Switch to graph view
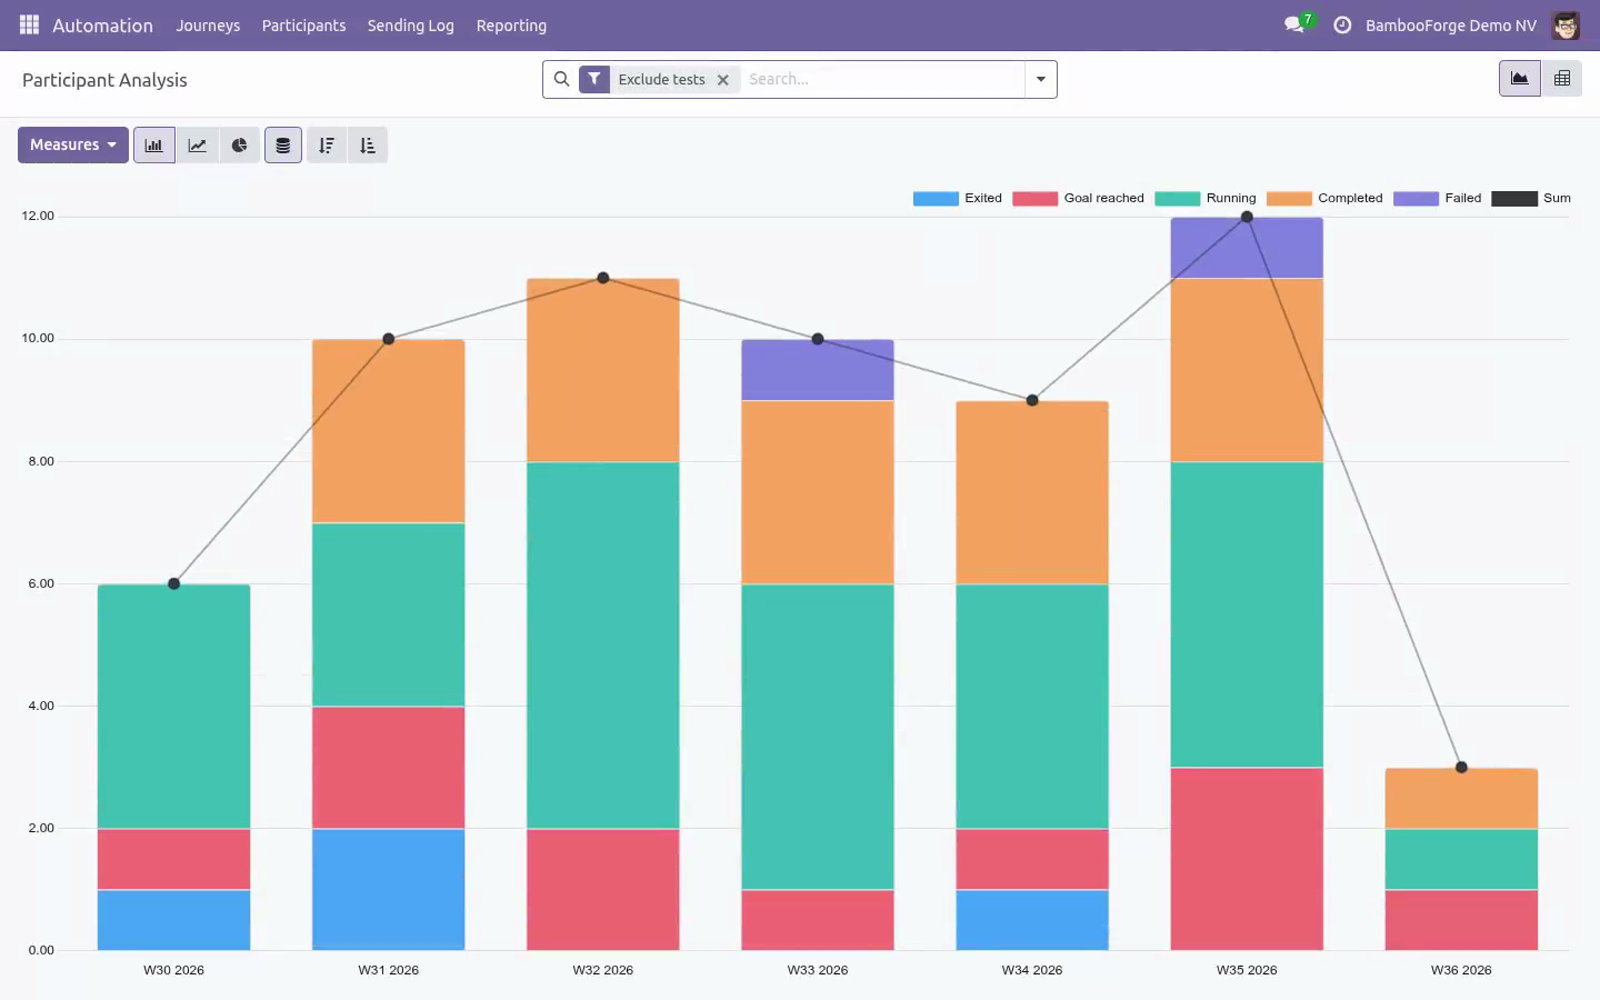The height and width of the screenshot is (1000, 1600). pyautogui.click(x=1519, y=79)
